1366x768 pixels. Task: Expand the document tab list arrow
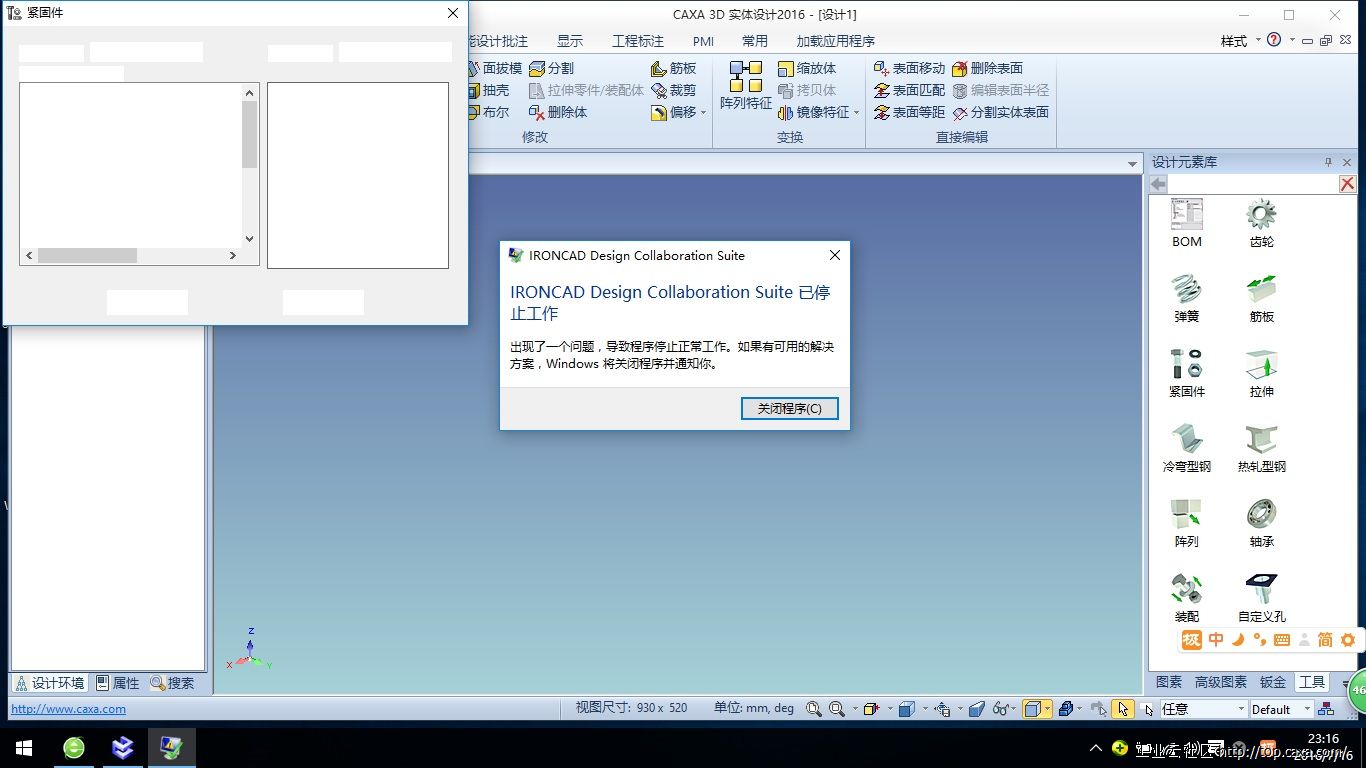[1132, 164]
